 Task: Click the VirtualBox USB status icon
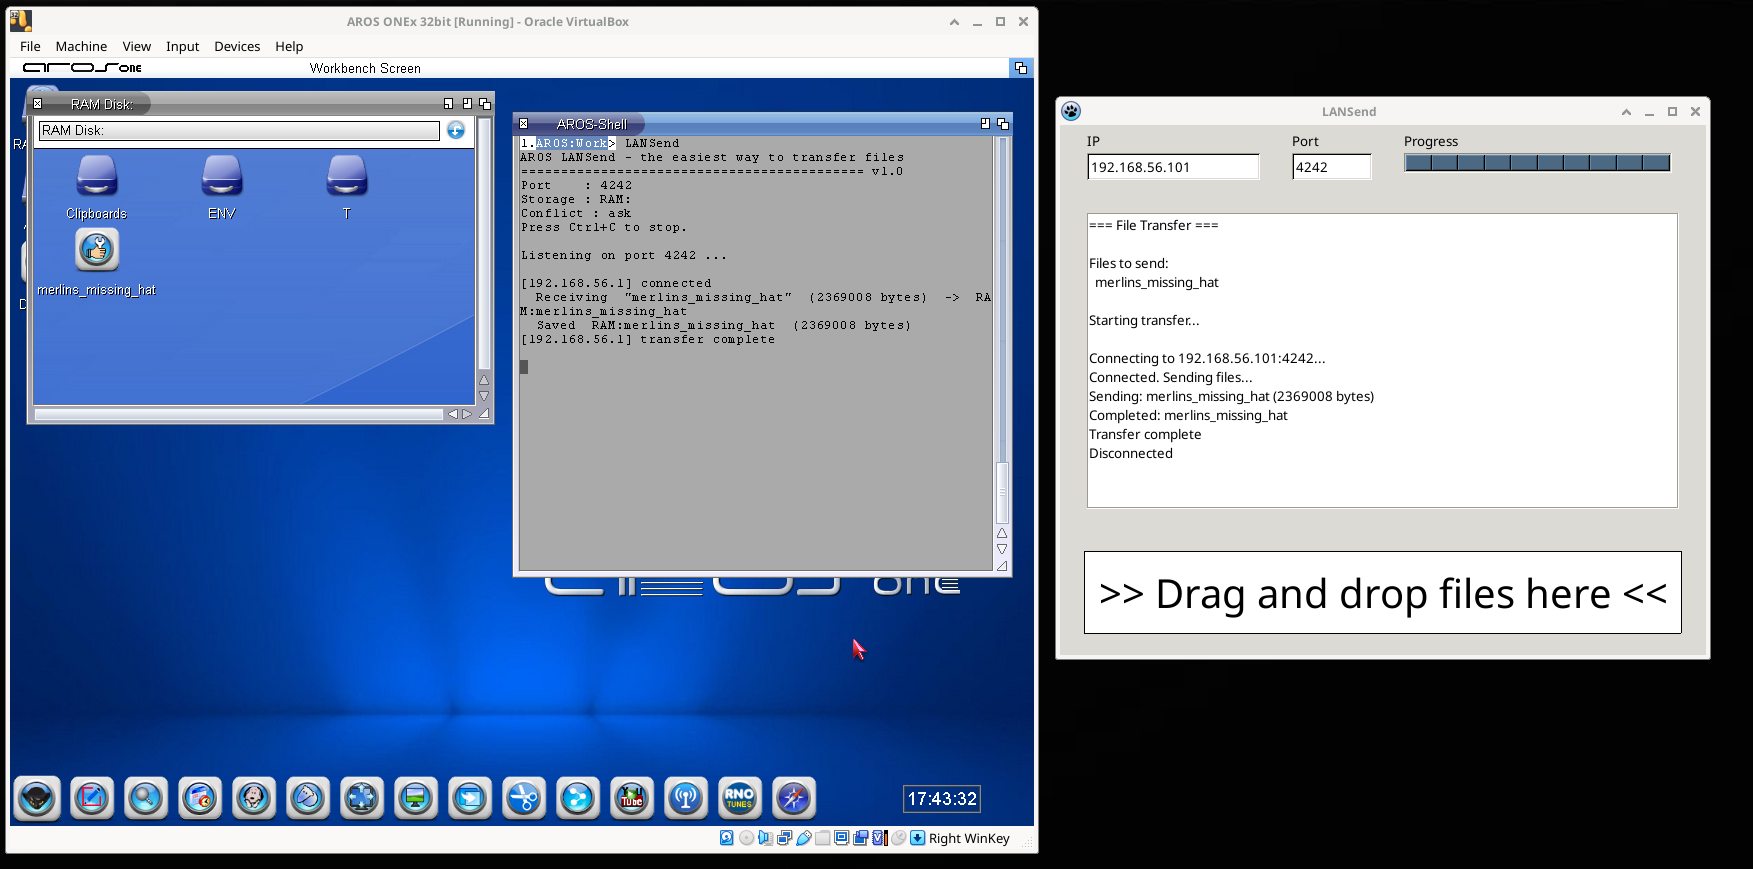pyautogui.click(x=804, y=838)
